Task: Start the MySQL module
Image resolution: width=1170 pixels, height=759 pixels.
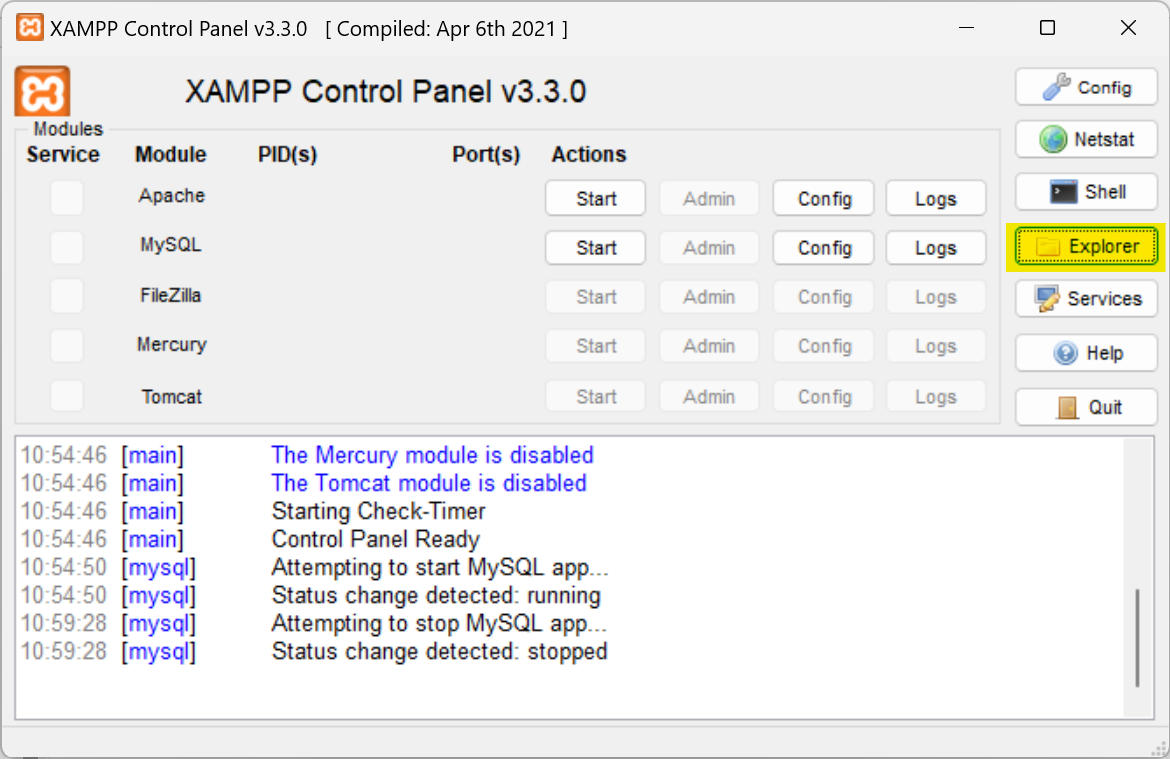Action: pos(596,248)
